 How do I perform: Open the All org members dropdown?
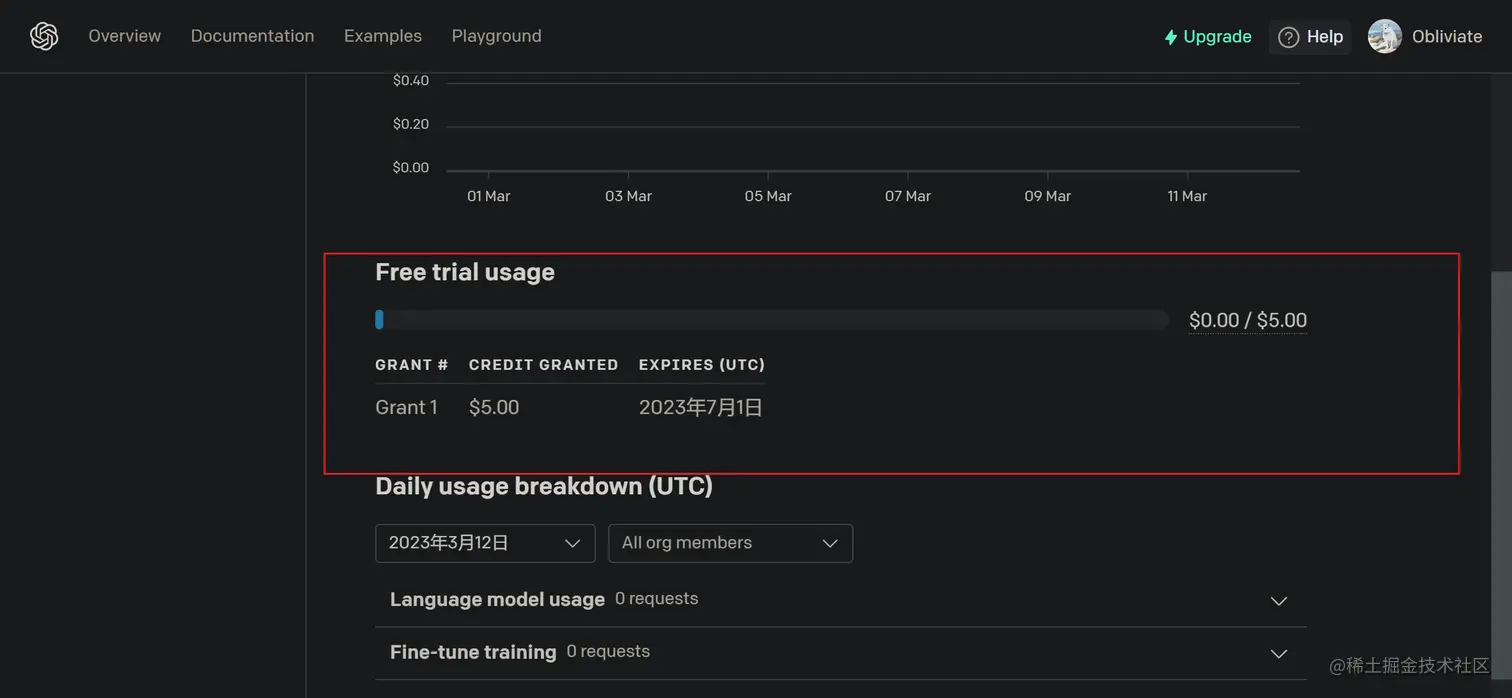730,543
